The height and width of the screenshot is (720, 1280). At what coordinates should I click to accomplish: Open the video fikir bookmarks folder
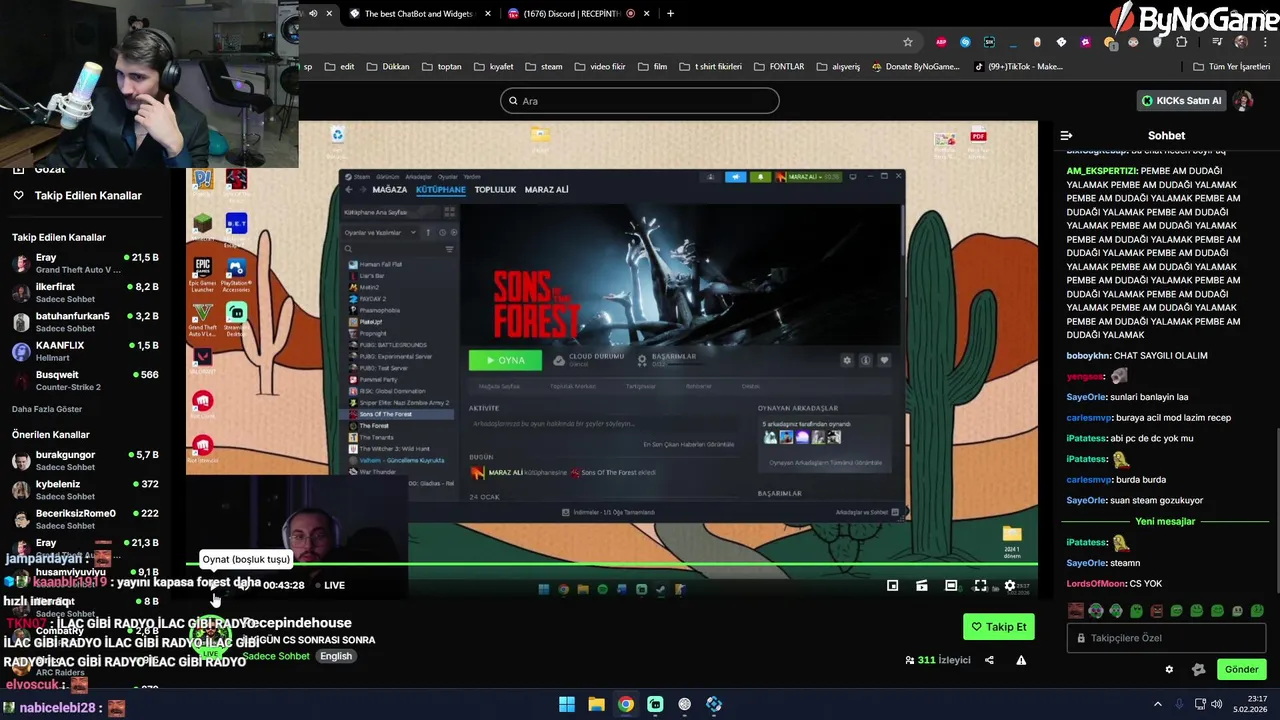600,67
